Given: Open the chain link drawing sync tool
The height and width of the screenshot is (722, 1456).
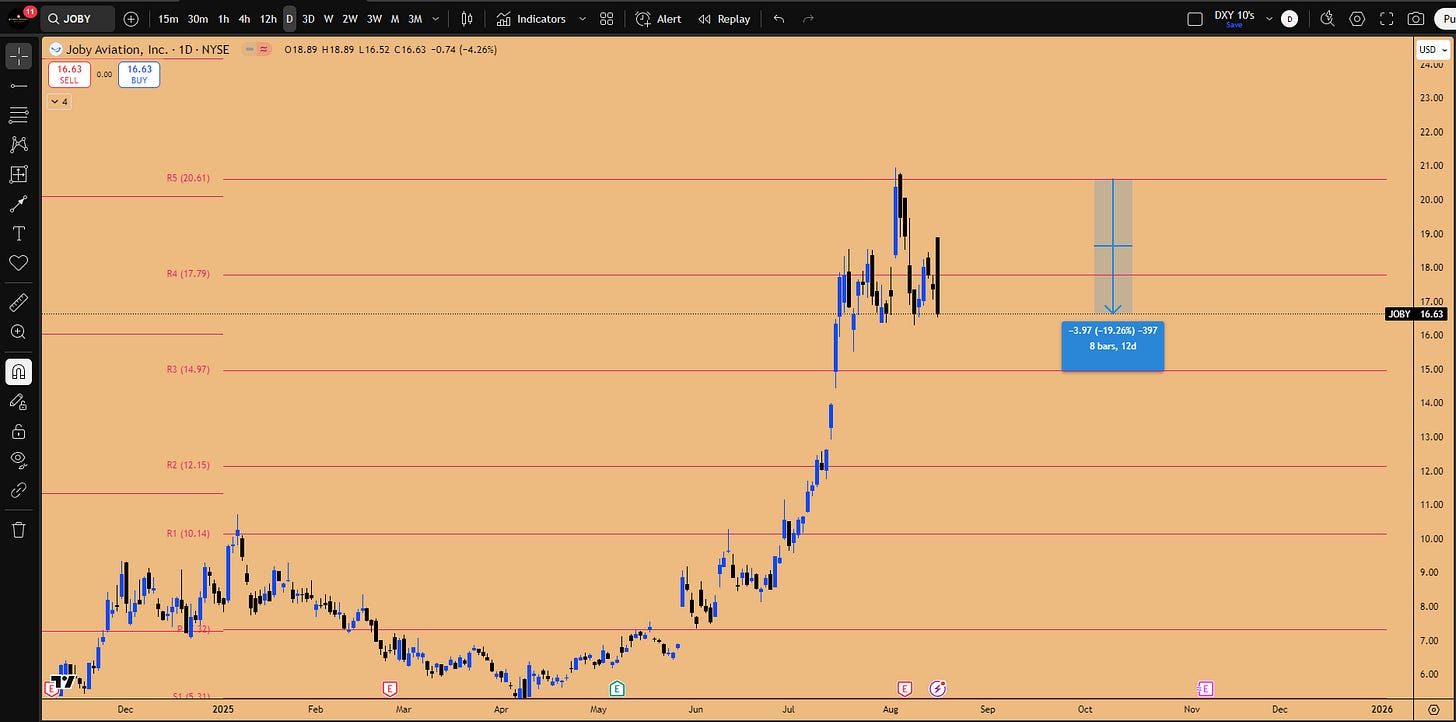Looking at the screenshot, I should point(18,490).
